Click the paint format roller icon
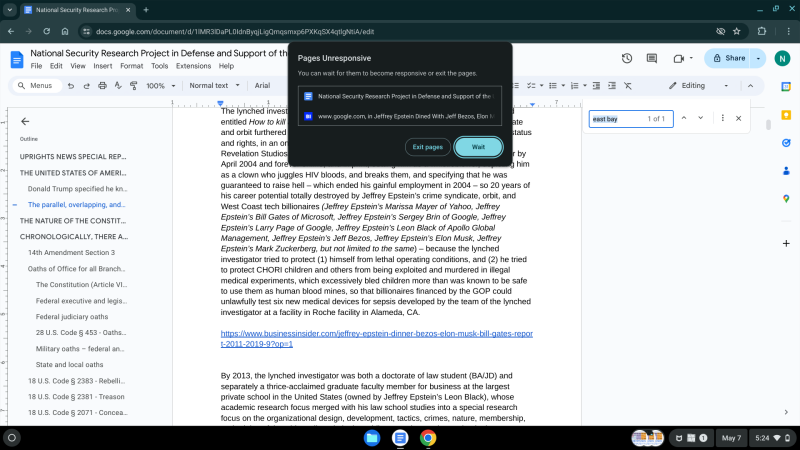Viewport: 800px width, 450px height. point(134,86)
